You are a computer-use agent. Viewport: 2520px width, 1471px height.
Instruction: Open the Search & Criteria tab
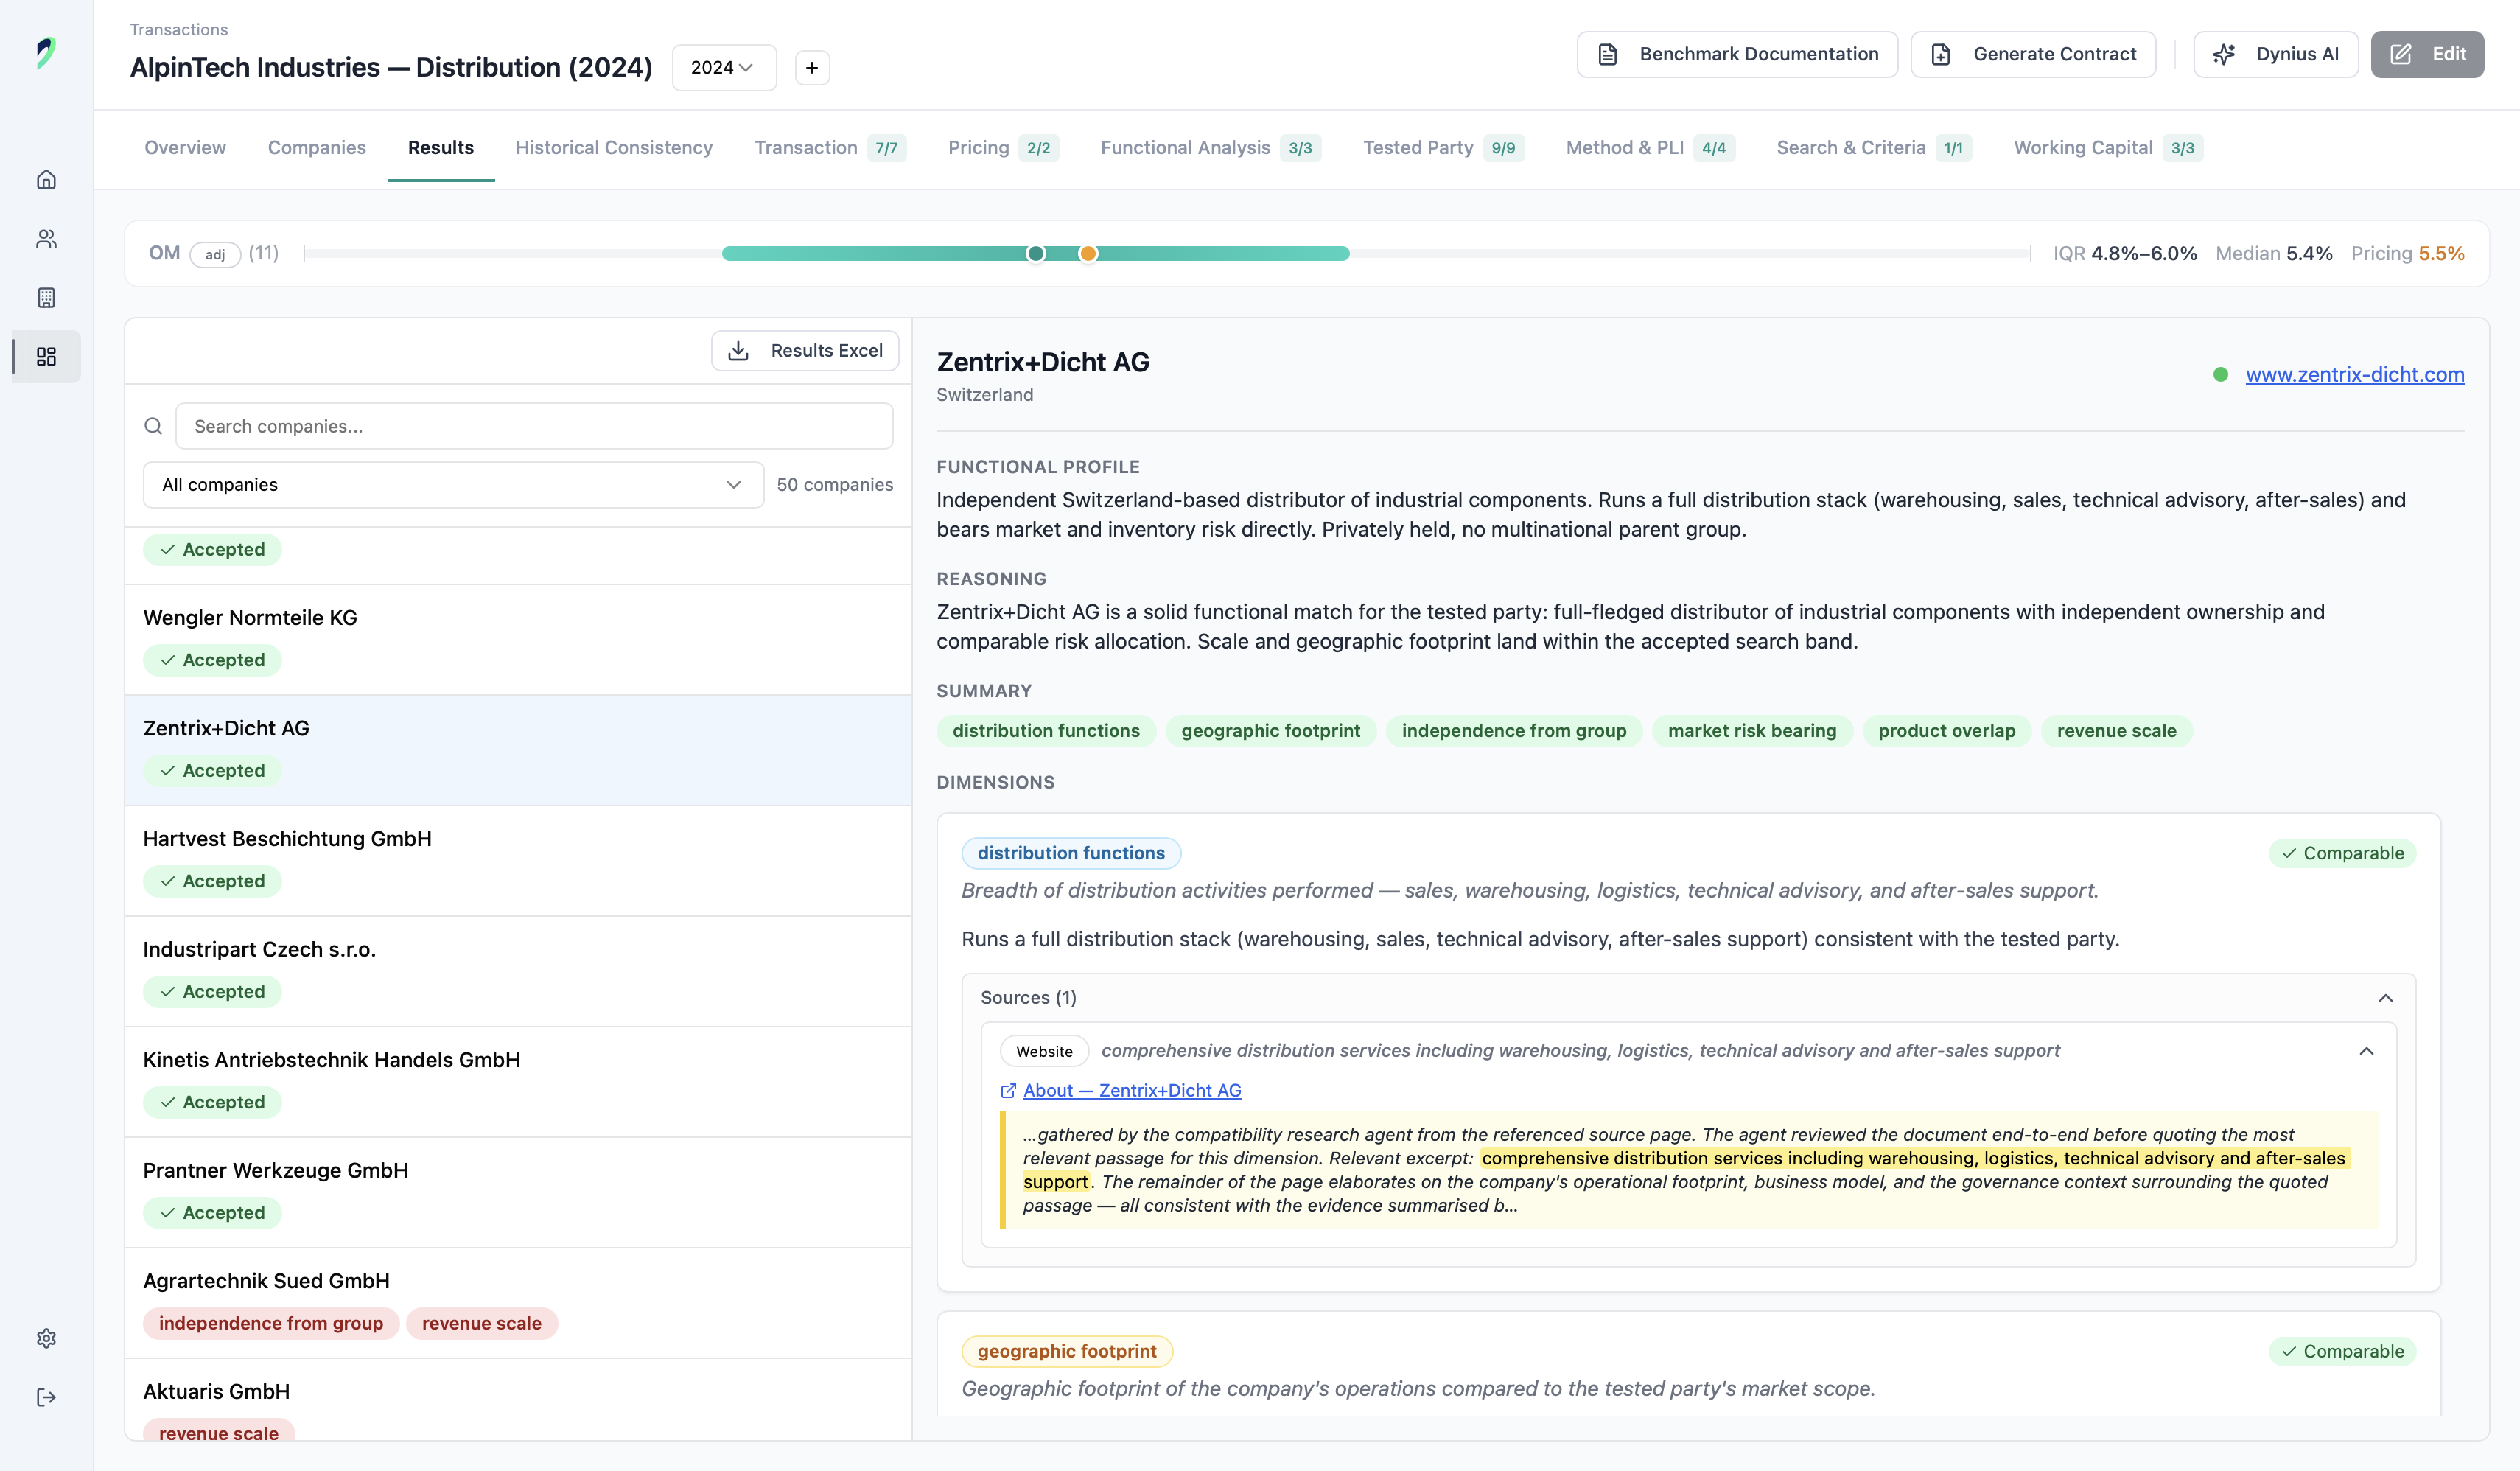[x=1874, y=148]
